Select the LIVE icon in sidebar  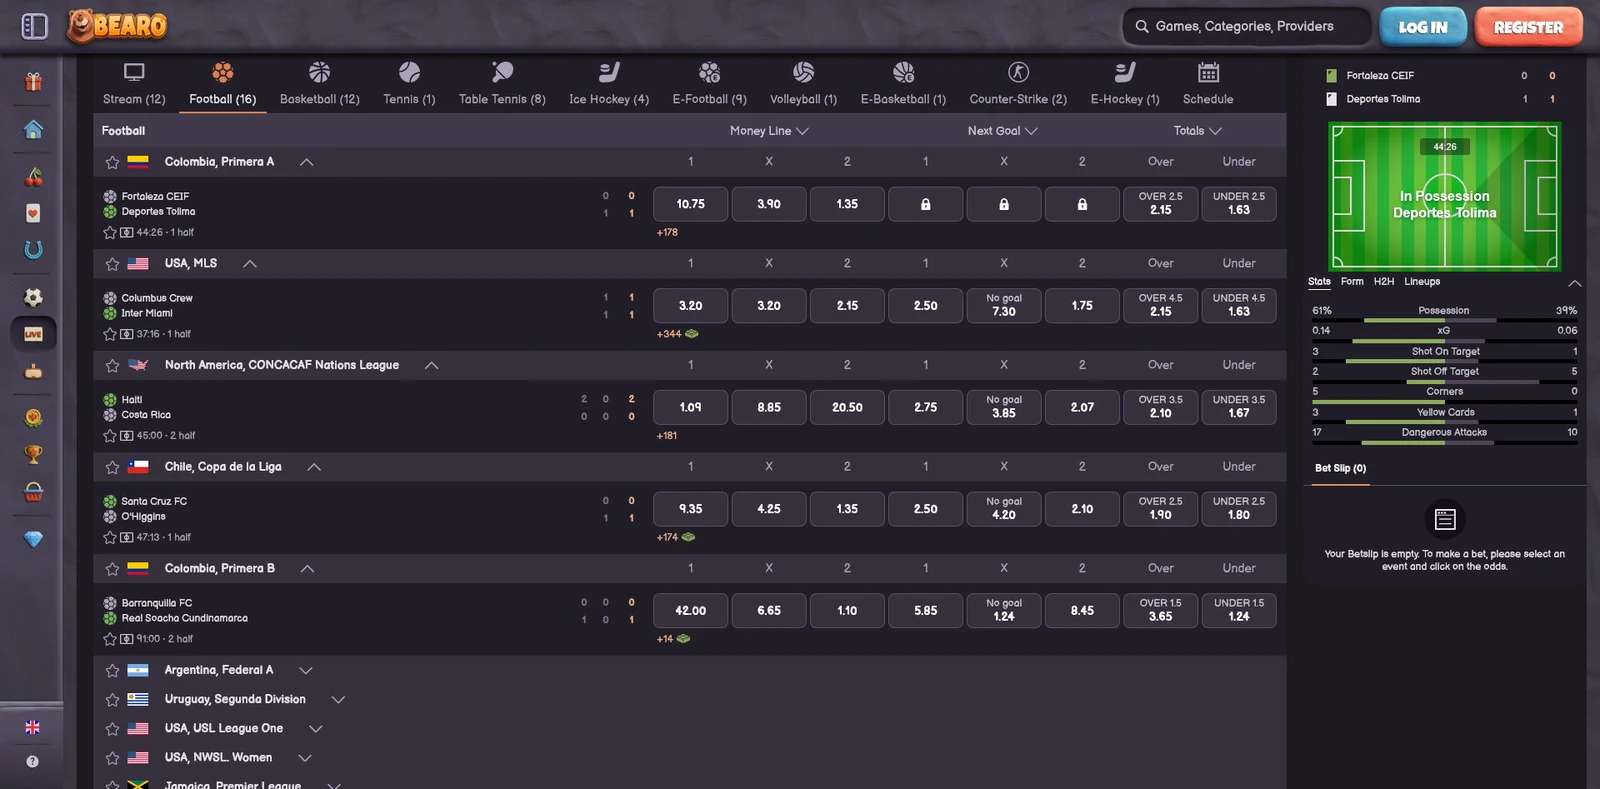tap(33, 334)
